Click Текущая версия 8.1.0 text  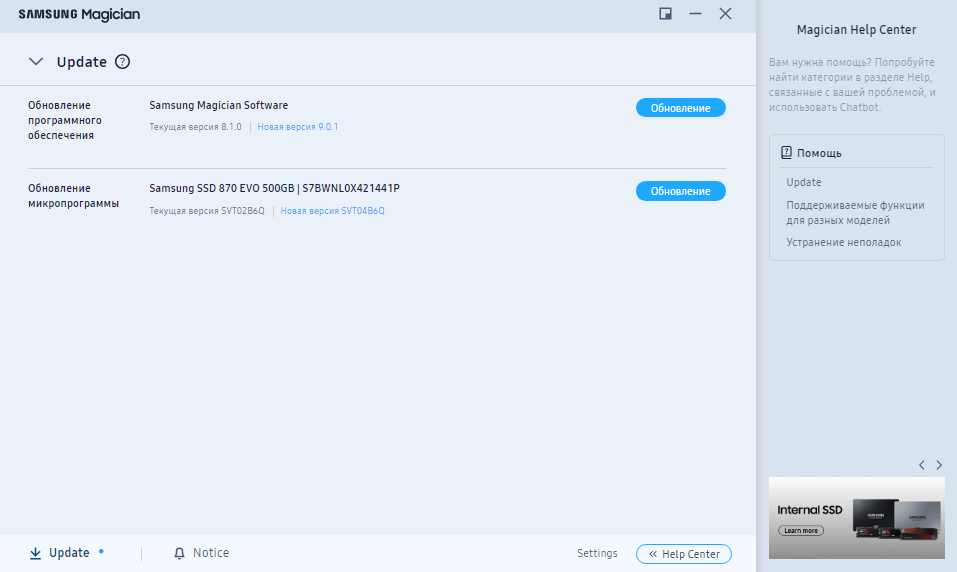195,127
